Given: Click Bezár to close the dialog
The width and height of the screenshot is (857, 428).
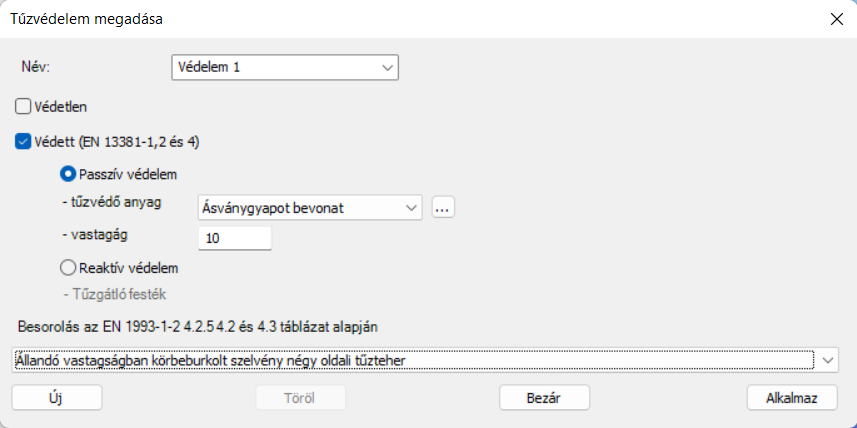Looking at the screenshot, I should [x=544, y=397].
